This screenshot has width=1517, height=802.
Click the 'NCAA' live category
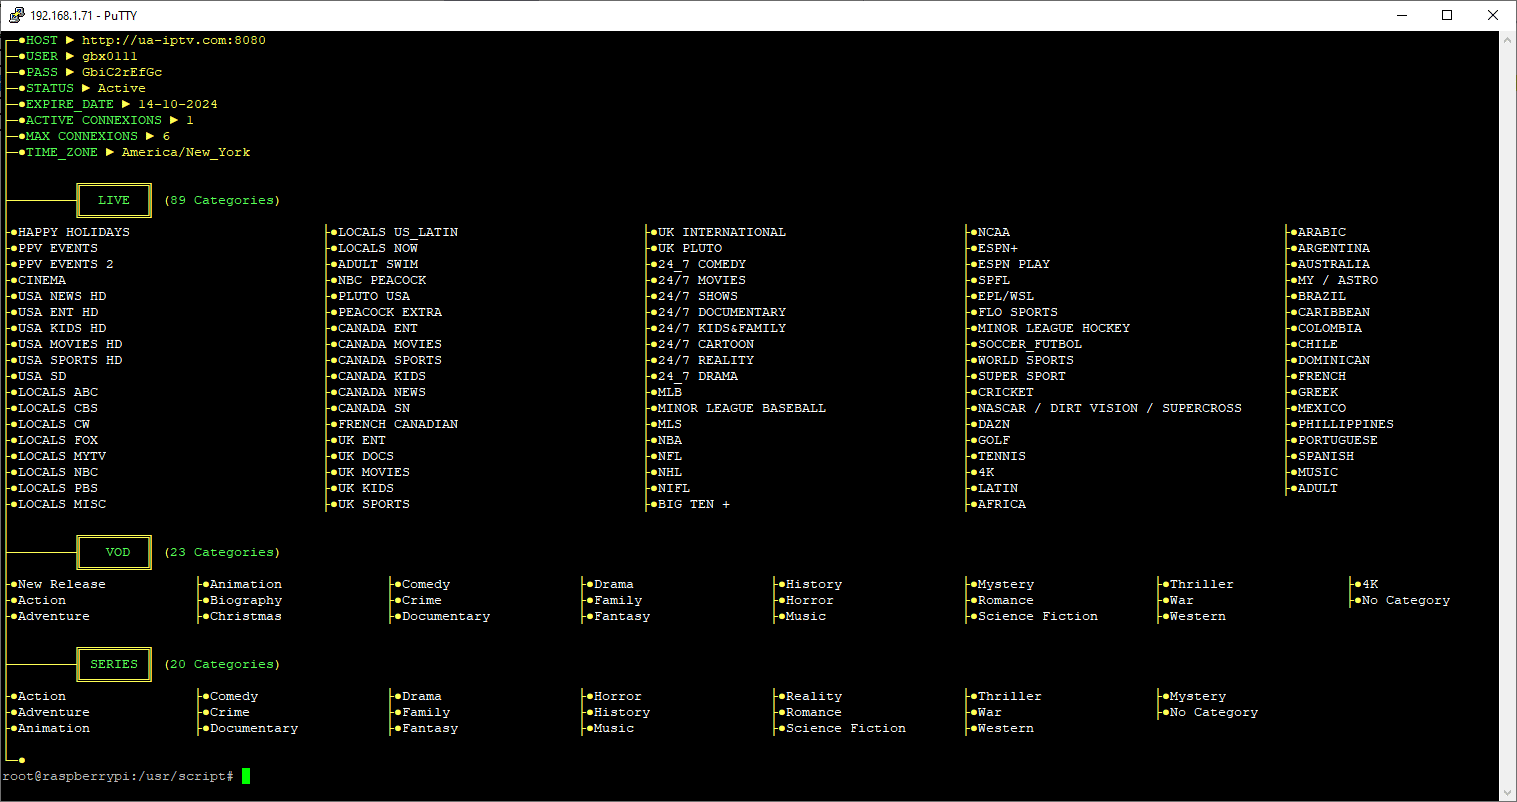click(994, 232)
